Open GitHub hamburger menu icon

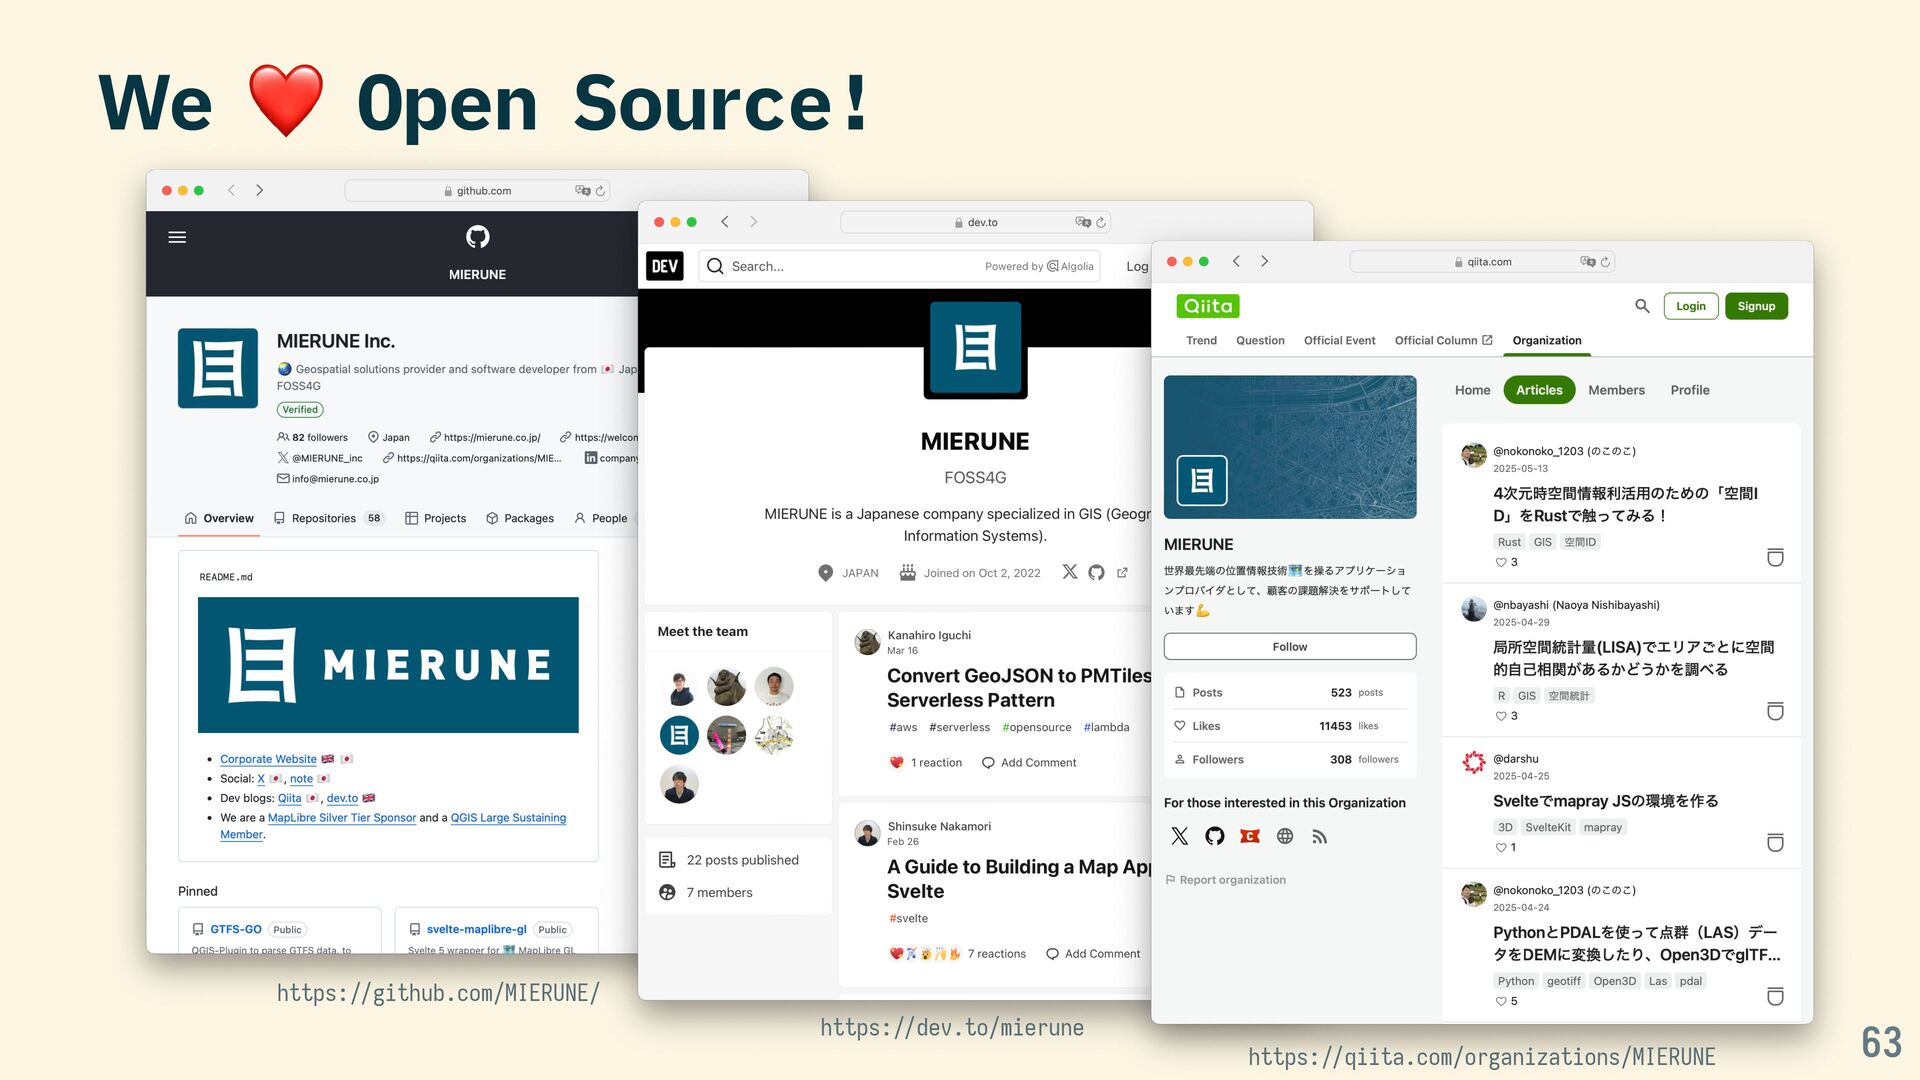coord(177,237)
